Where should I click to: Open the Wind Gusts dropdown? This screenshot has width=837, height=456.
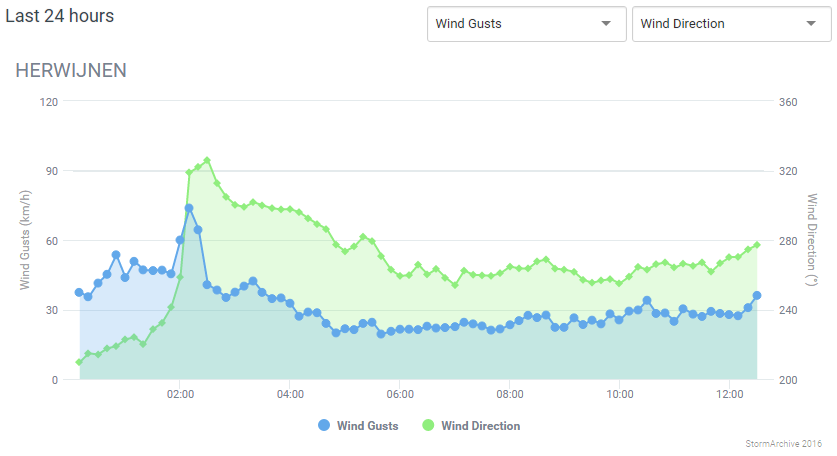[x=526, y=24]
